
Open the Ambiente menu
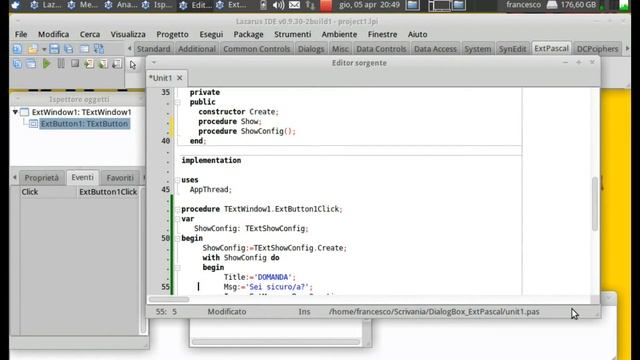point(339,34)
